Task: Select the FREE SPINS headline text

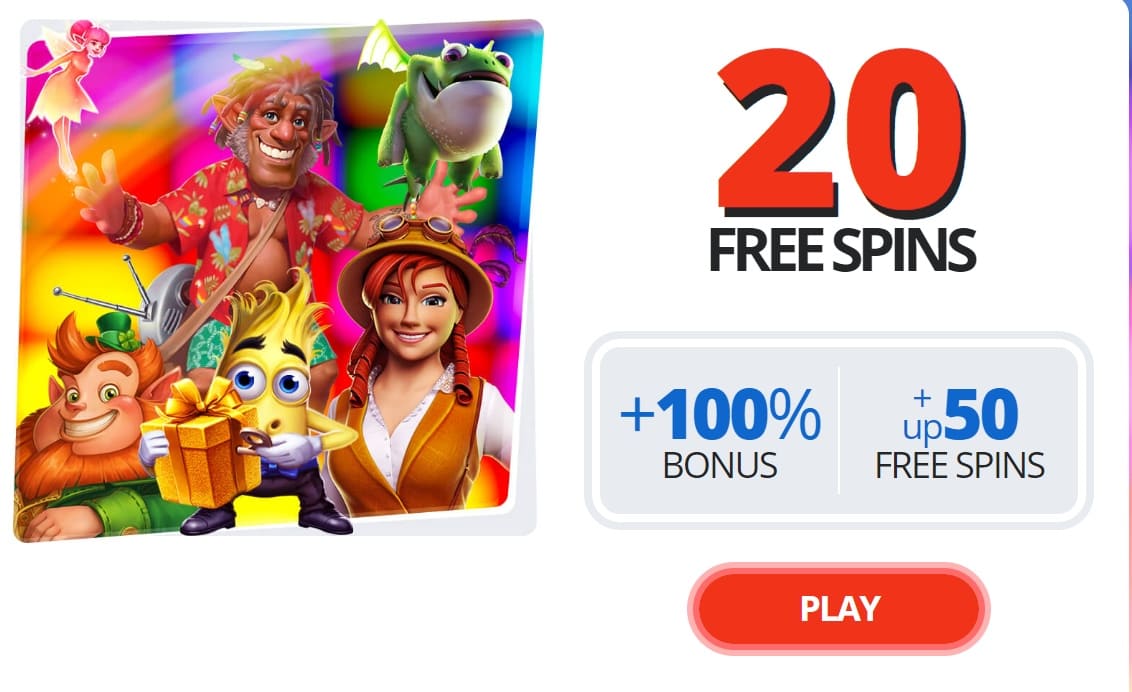Action: (x=842, y=250)
